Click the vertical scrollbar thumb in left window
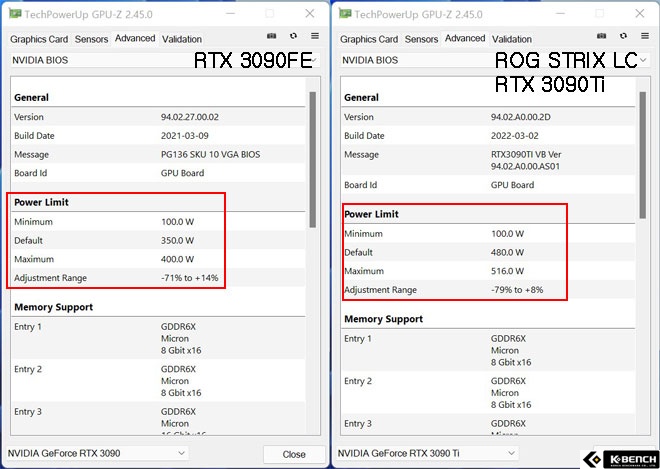 coord(313,160)
